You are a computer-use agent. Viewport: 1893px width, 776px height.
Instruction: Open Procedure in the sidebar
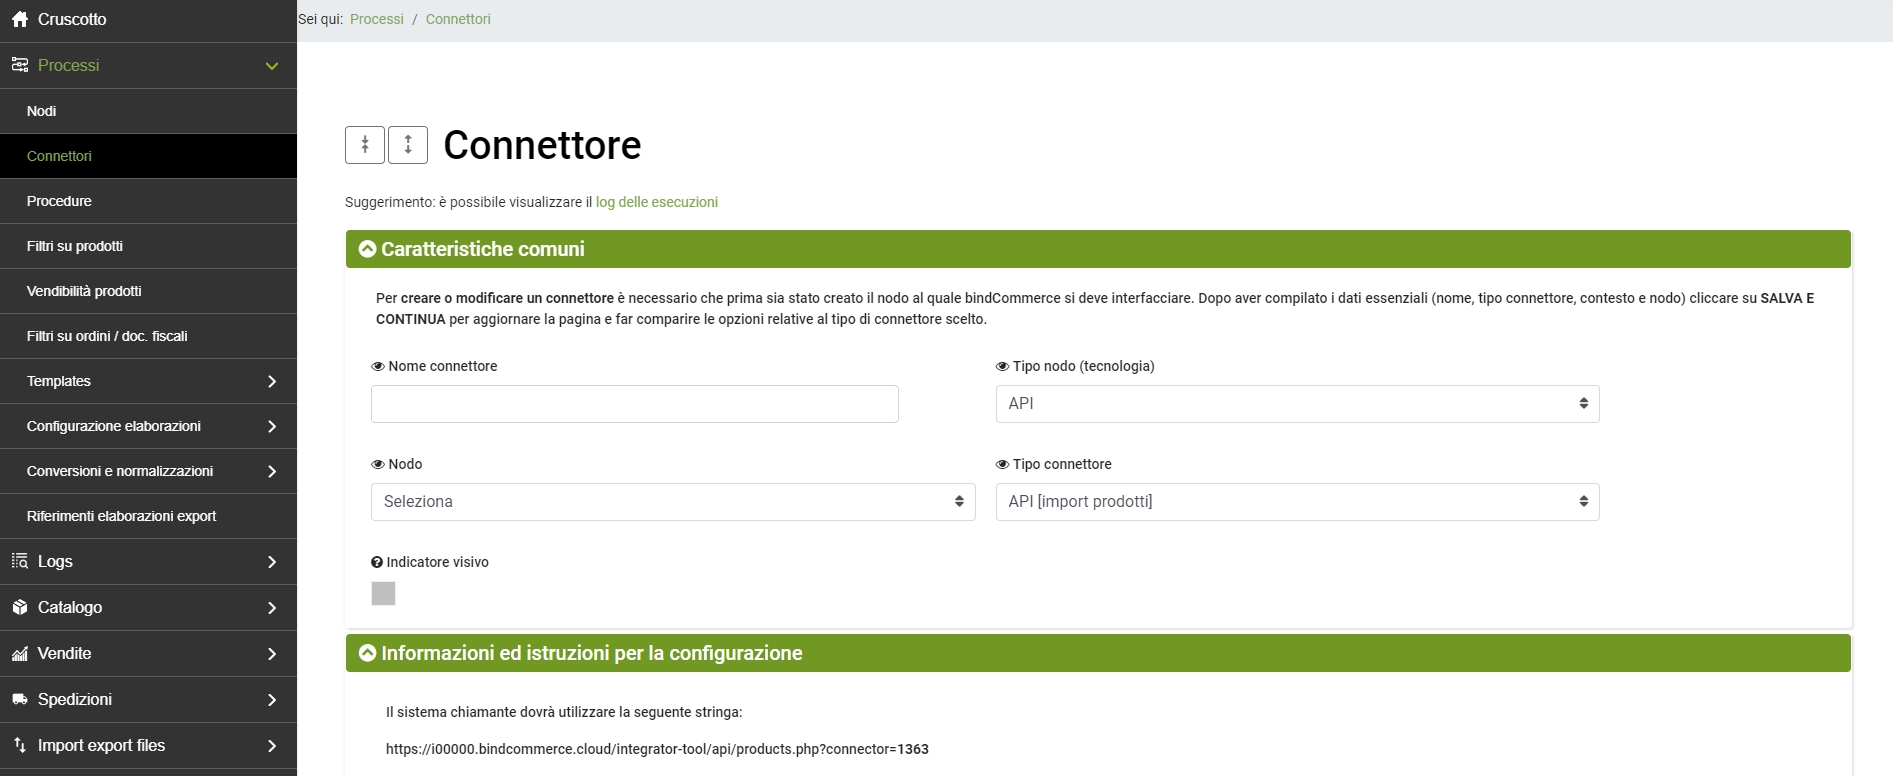click(59, 201)
